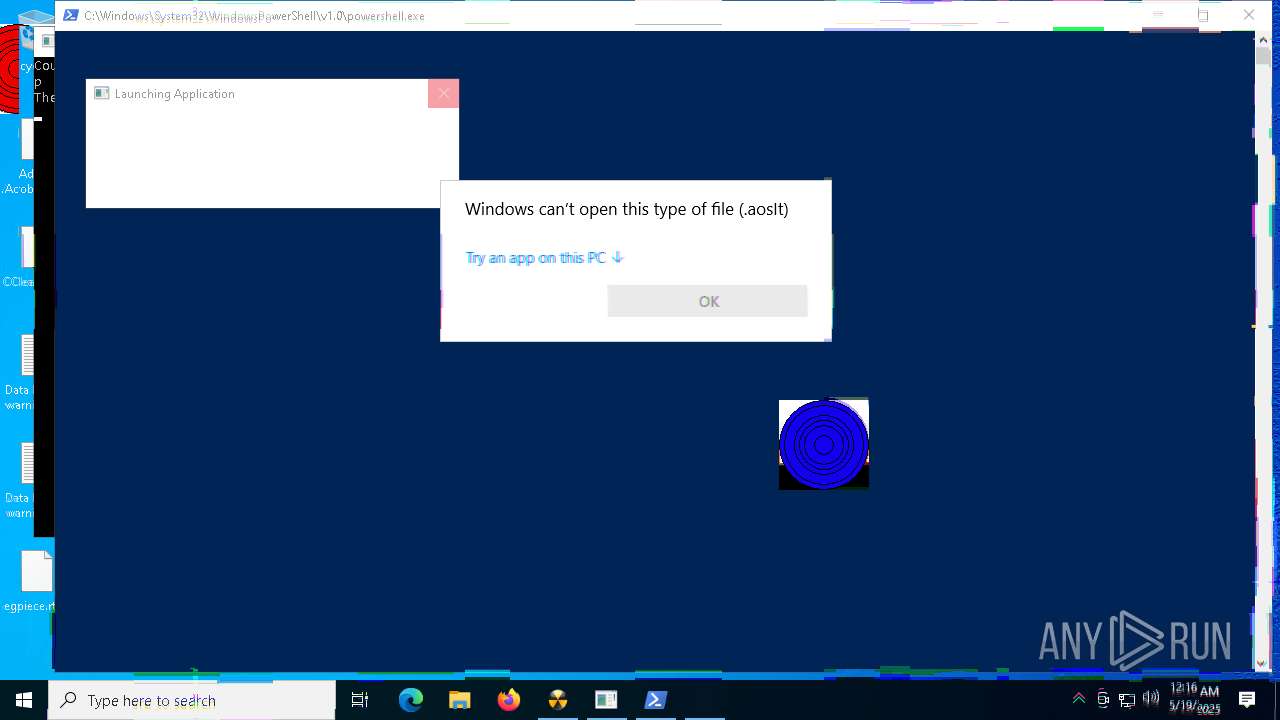
Task: Show hidden system tray icons
Action: (x=1079, y=699)
